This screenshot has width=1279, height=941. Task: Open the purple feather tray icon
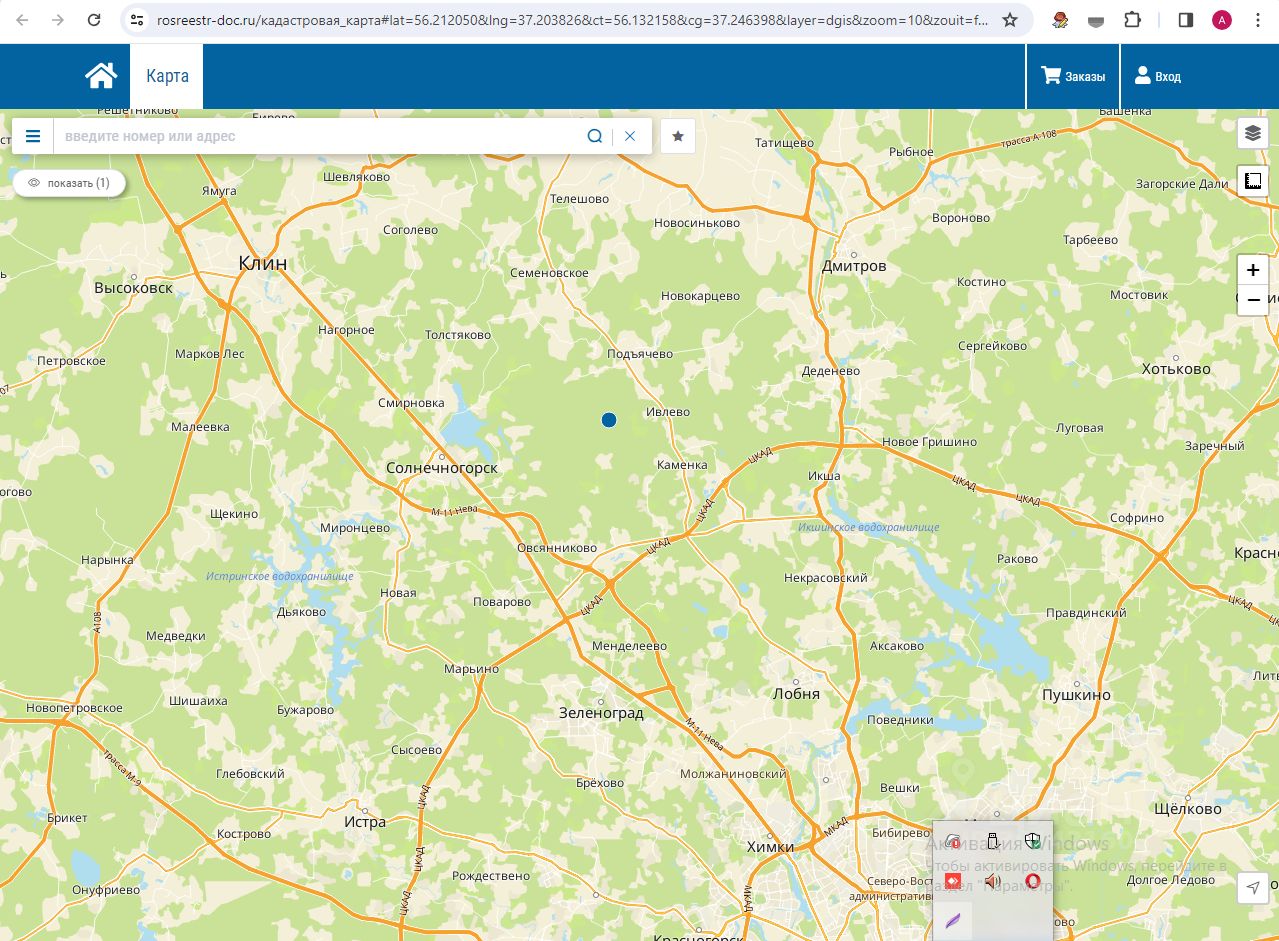[953, 920]
